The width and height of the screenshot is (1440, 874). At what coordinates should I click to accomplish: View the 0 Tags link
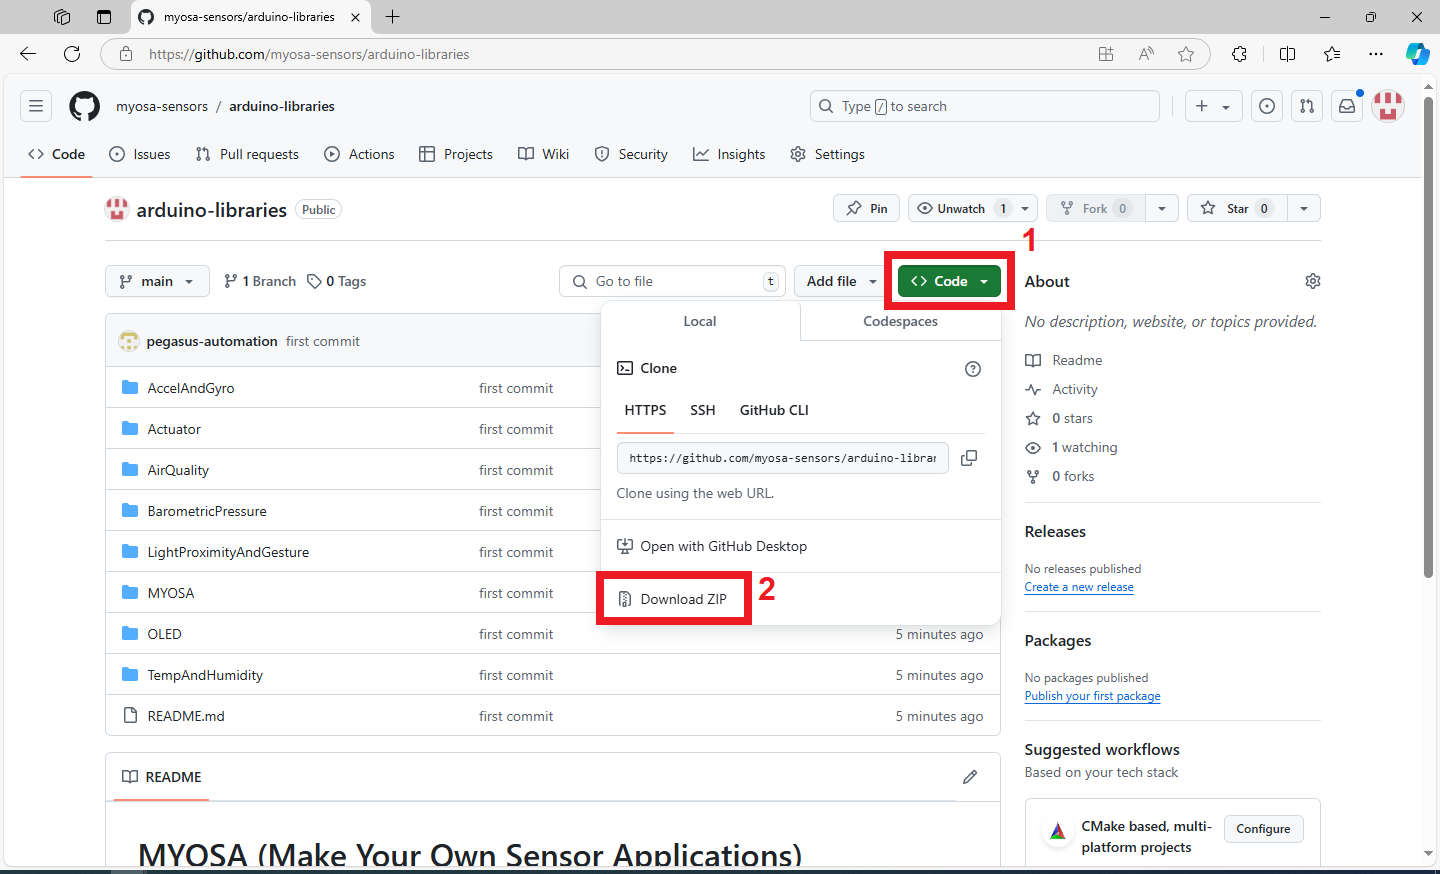point(337,281)
